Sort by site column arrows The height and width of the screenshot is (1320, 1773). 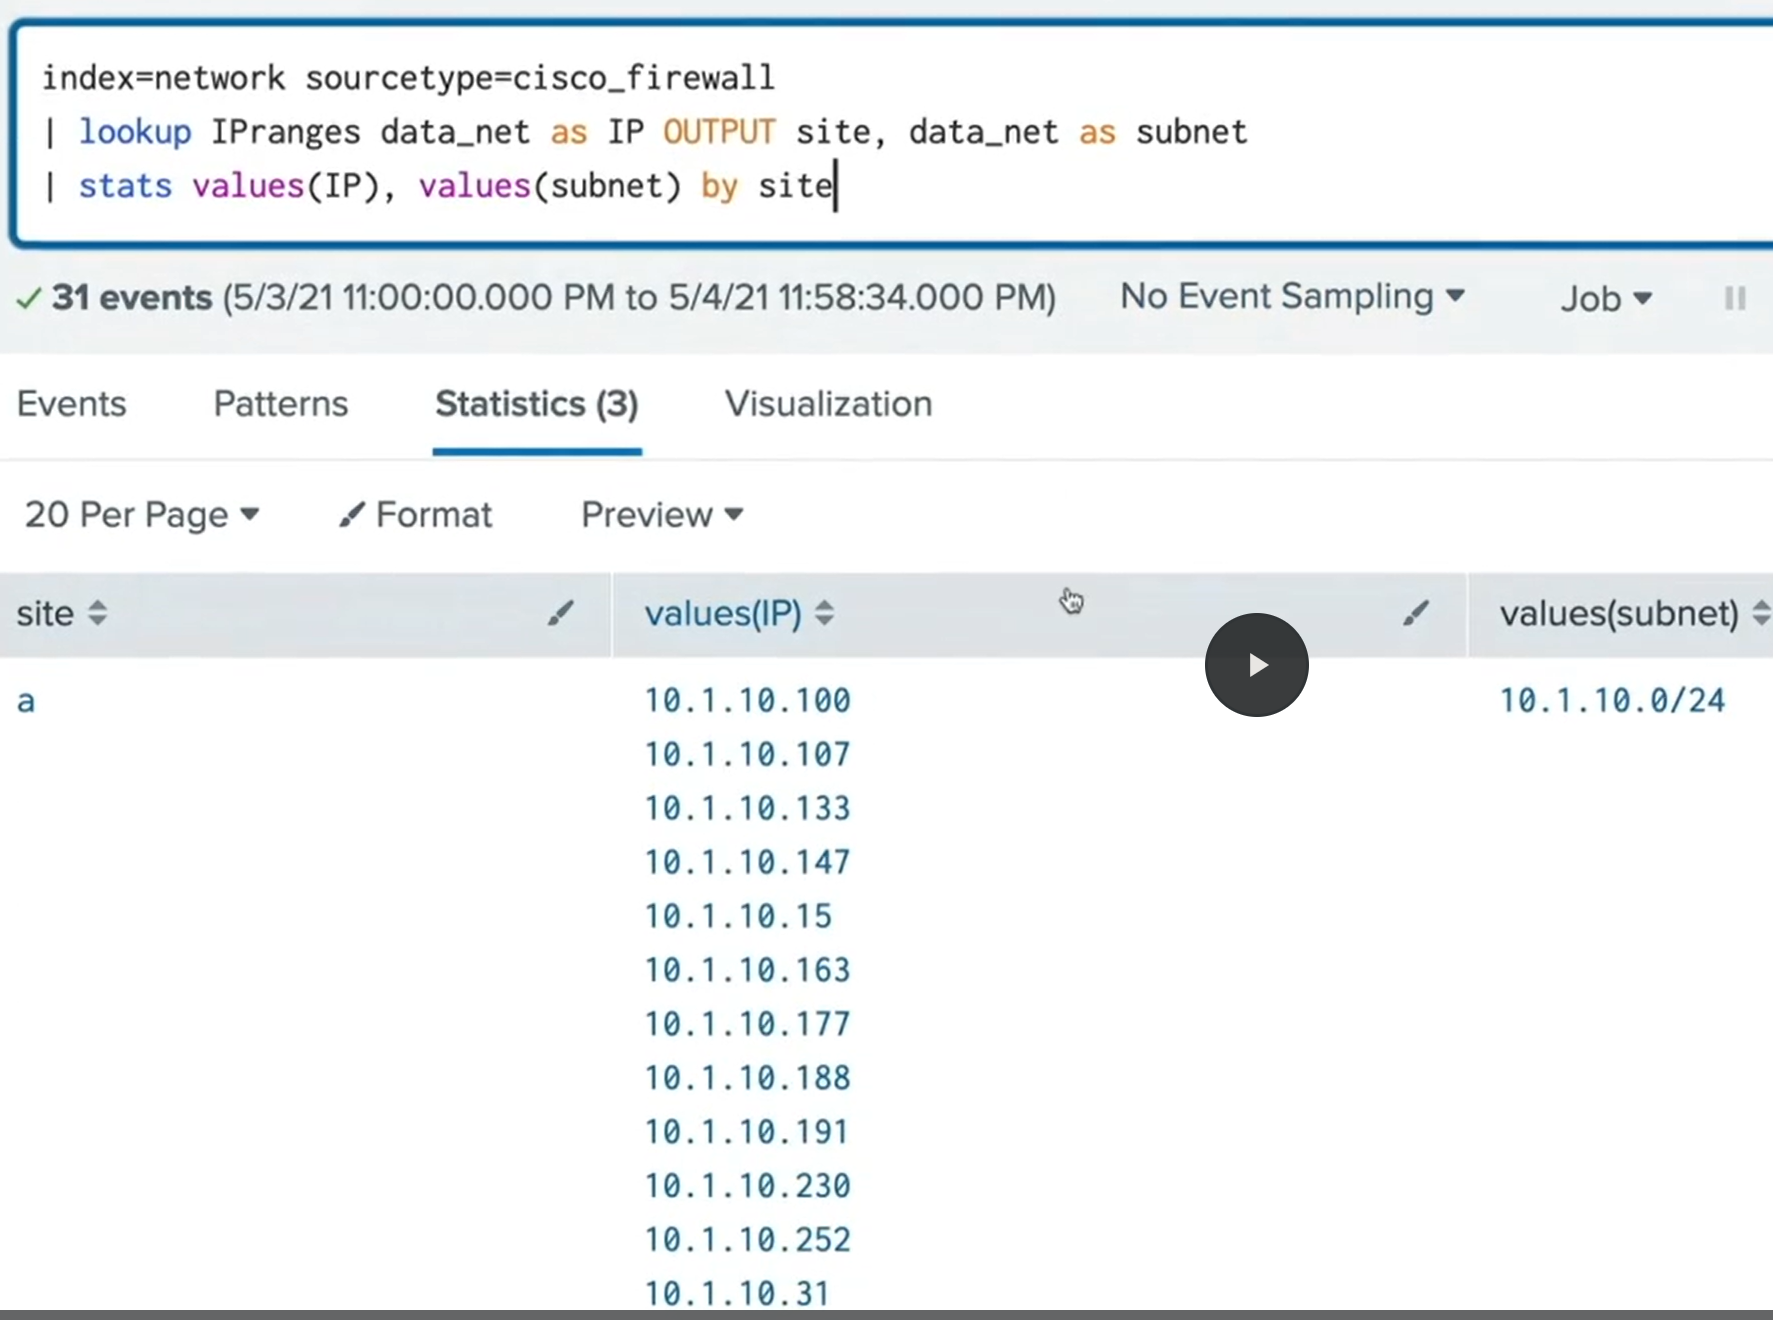tap(97, 613)
